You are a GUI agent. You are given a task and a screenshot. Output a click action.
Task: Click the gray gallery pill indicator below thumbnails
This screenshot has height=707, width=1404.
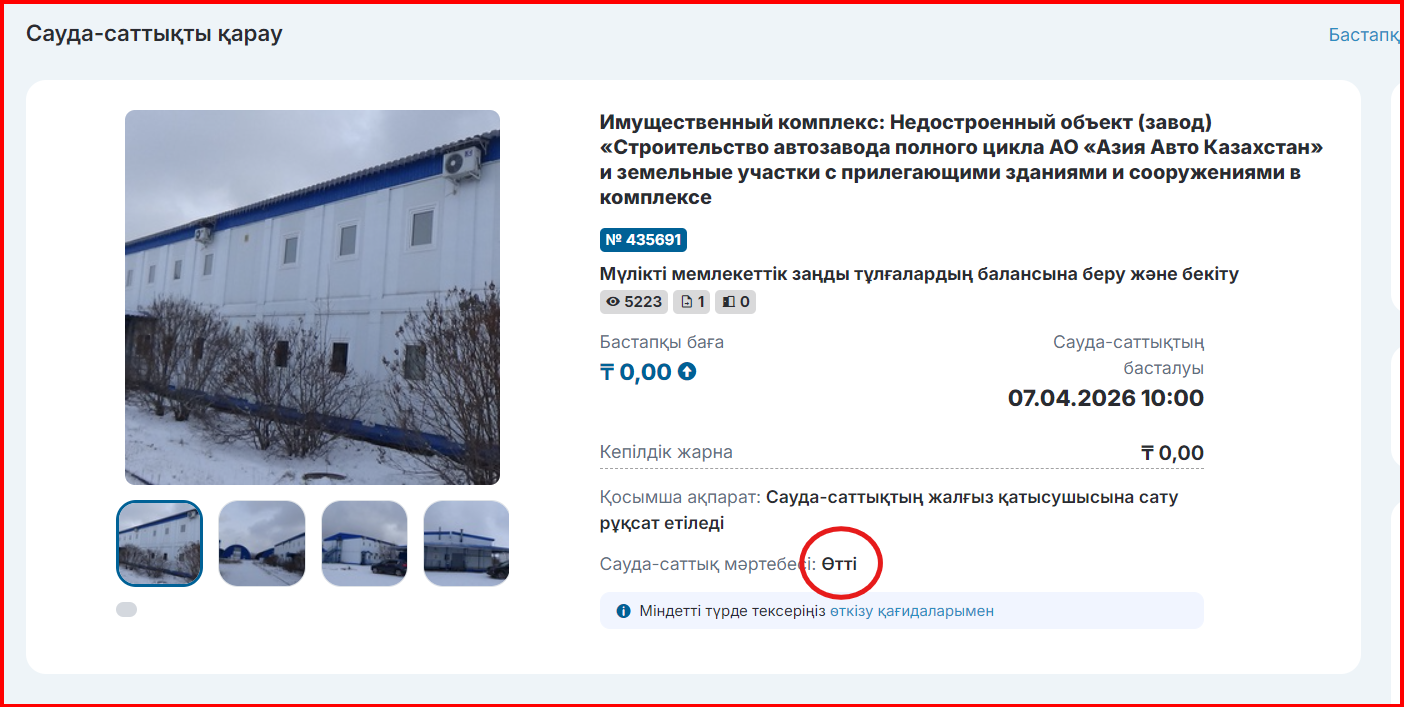(127, 610)
